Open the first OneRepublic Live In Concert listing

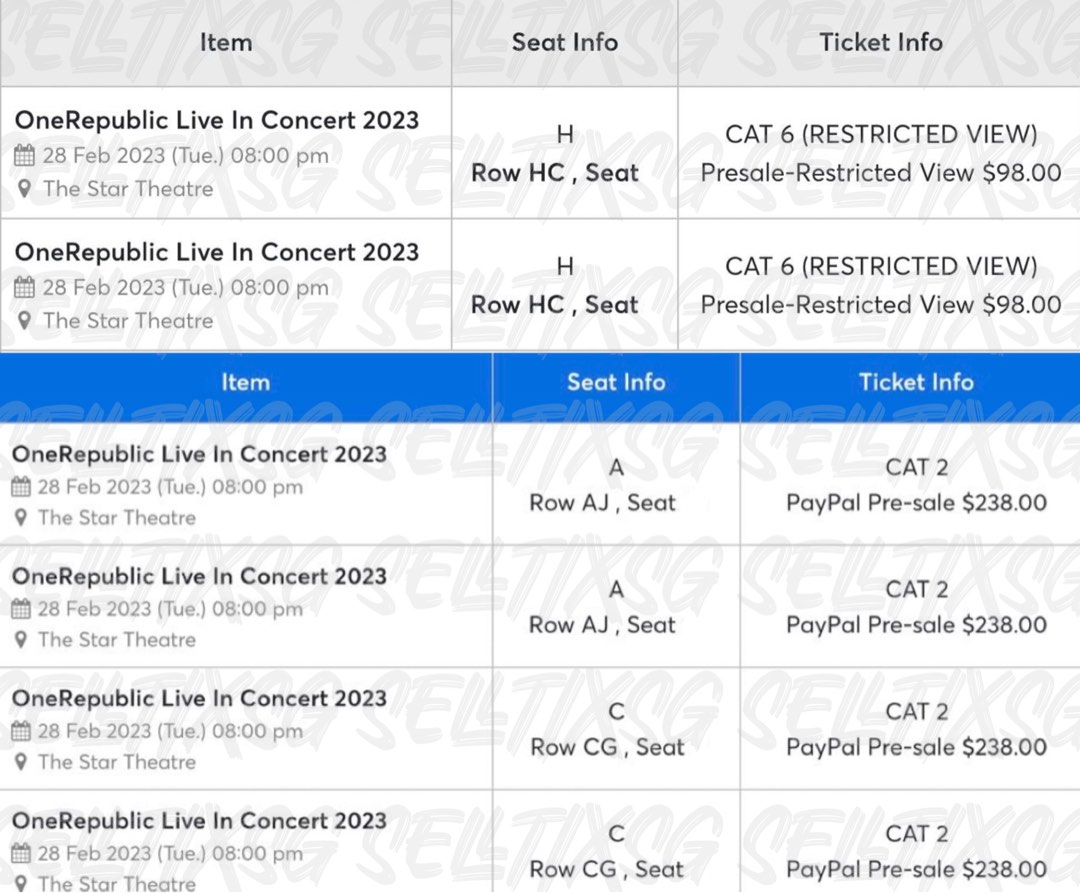pos(216,119)
